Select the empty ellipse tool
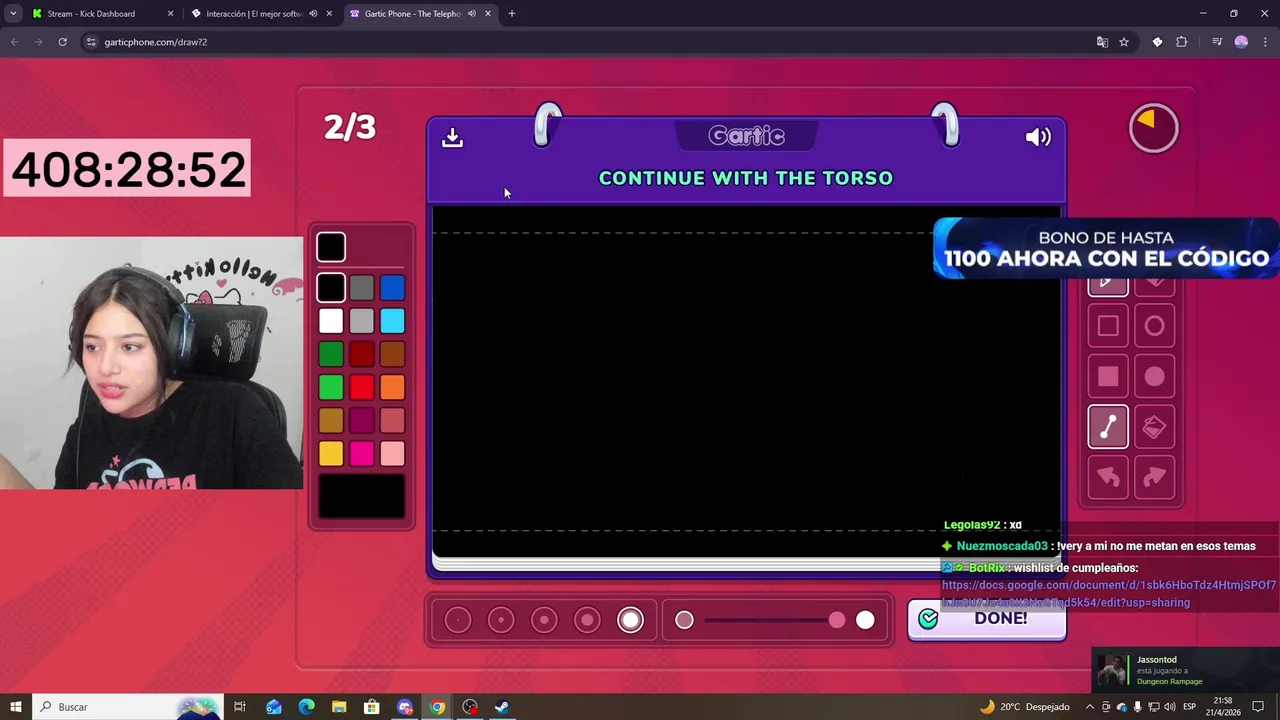Image resolution: width=1280 pixels, height=720 pixels. (x=1154, y=326)
